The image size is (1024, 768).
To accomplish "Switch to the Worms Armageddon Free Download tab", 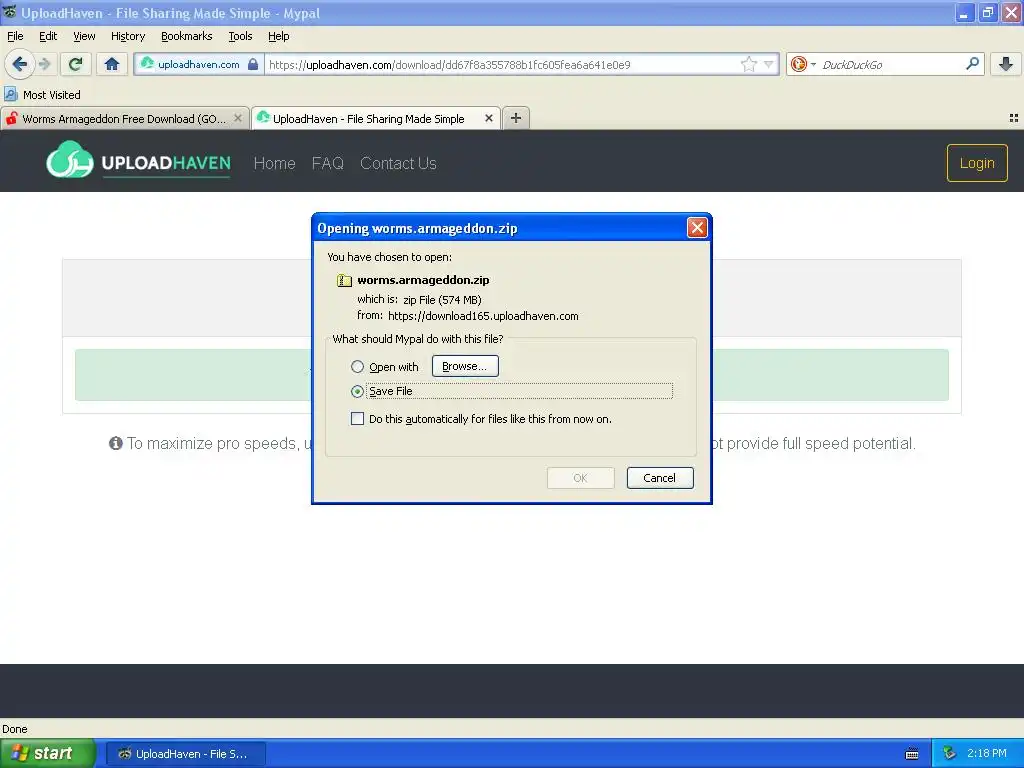I will (x=124, y=118).
